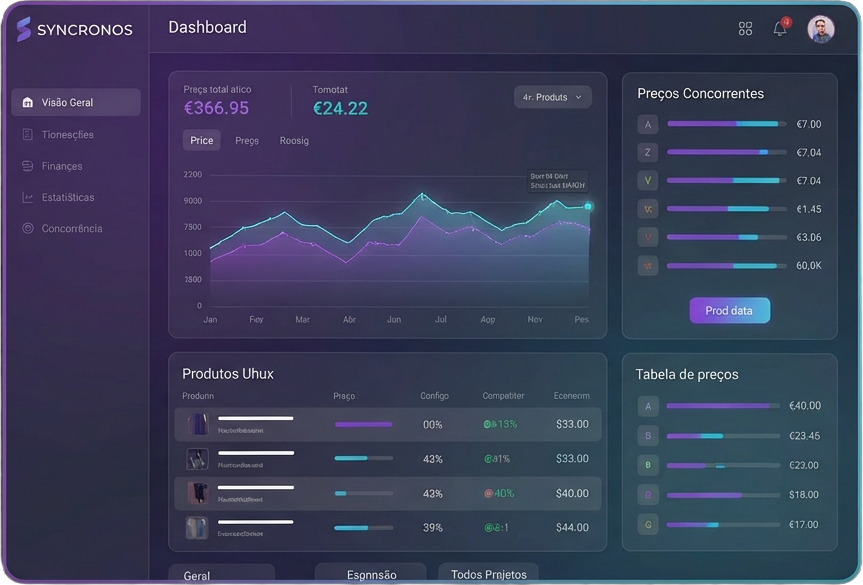Image resolution: width=863 pixels, height=585 pixels.
Task: Click the Syncronos logo icon
Action: [23, 29]
